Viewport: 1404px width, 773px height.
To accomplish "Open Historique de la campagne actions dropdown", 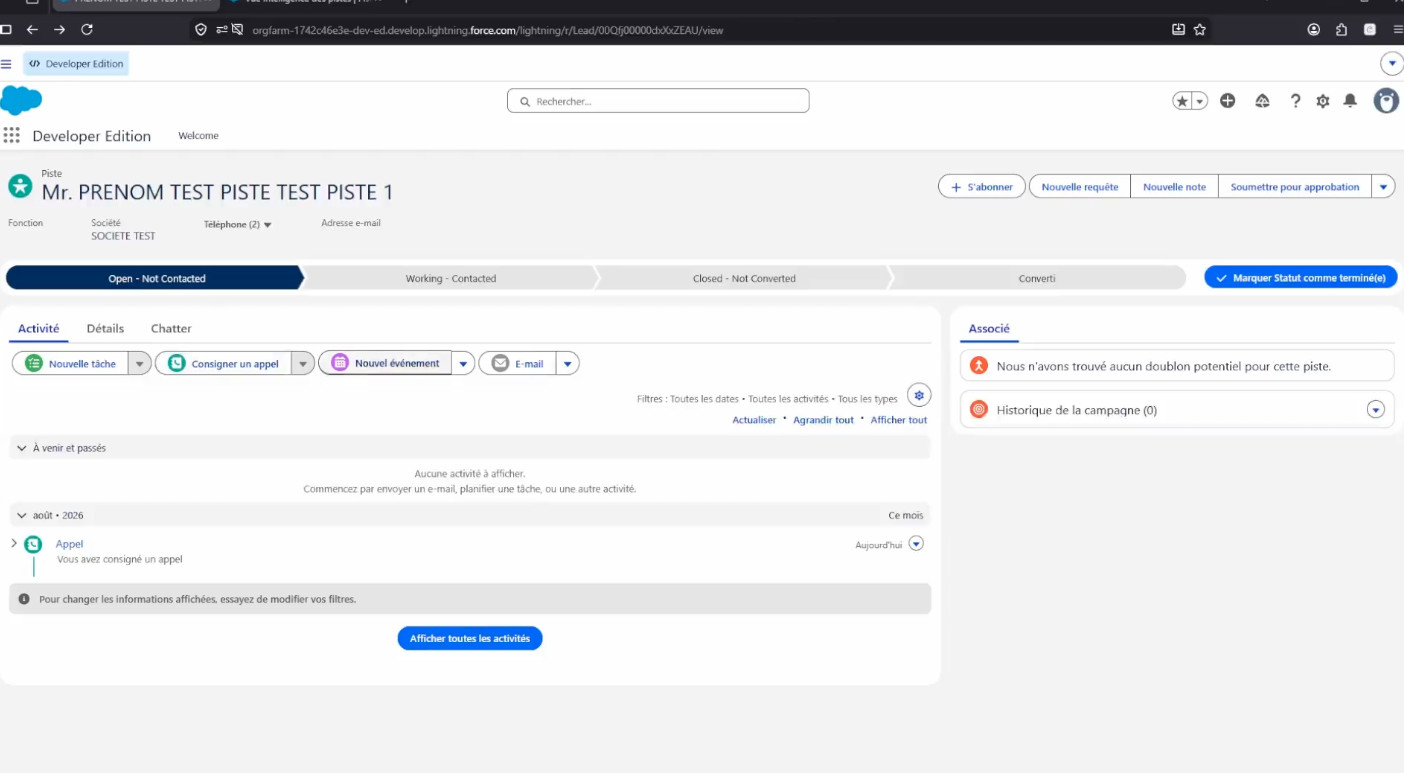I will tap(1376, 409).
